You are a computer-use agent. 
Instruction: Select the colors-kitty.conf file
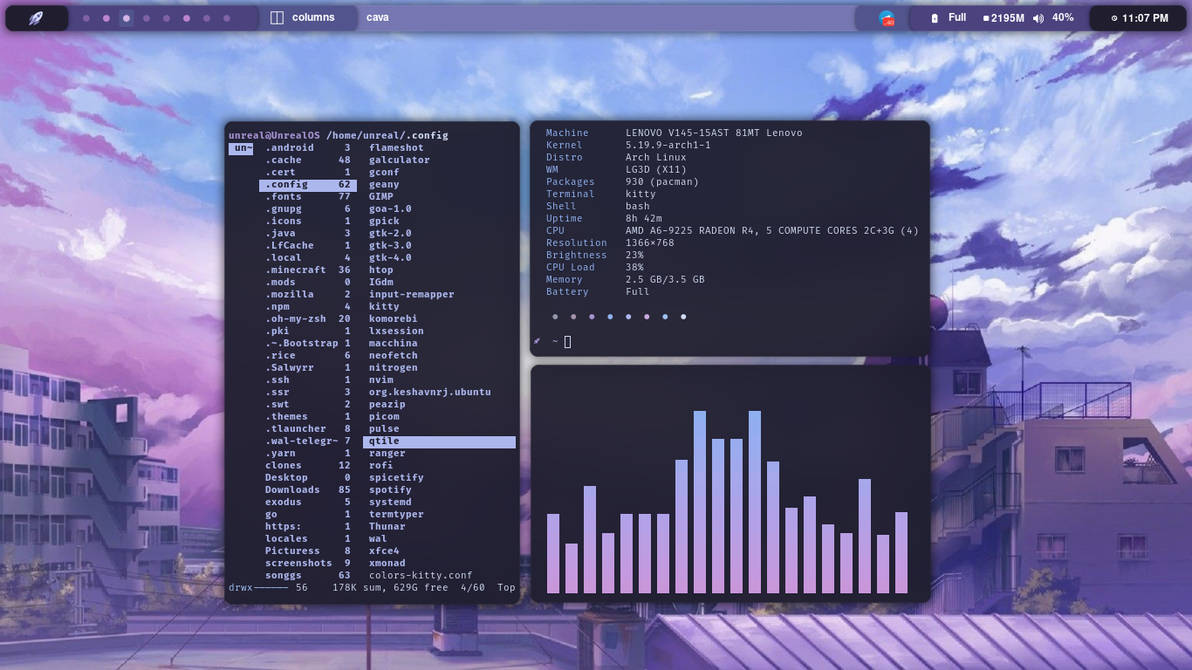[x=420, y=575]
